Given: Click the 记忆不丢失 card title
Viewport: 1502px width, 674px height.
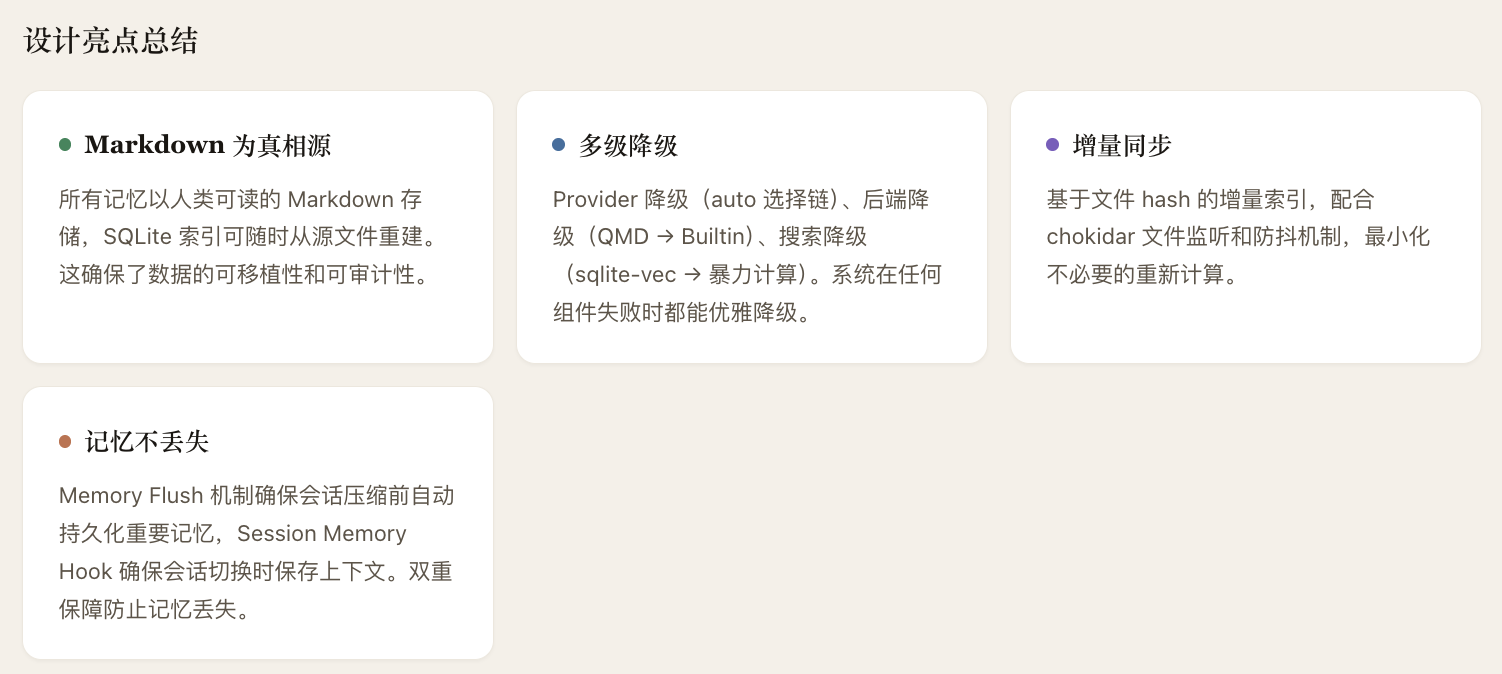Looking at the screenshot, I should [x=147, y=441].
